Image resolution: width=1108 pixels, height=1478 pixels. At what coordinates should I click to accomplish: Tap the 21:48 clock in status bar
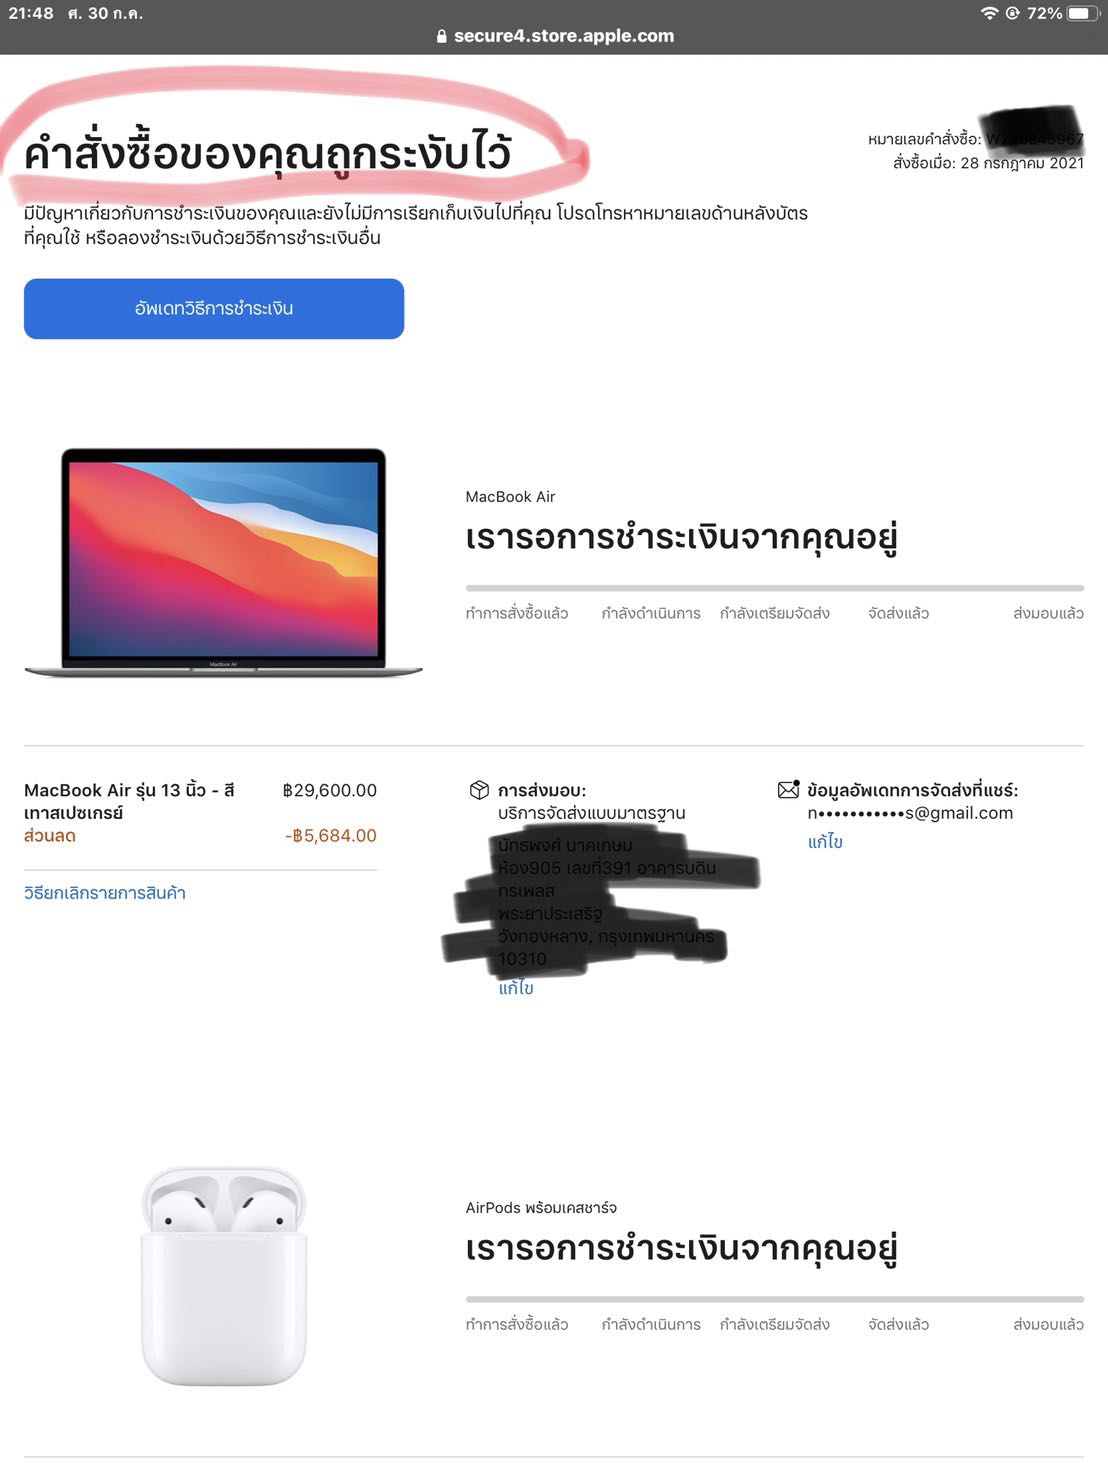pos(31,13)
